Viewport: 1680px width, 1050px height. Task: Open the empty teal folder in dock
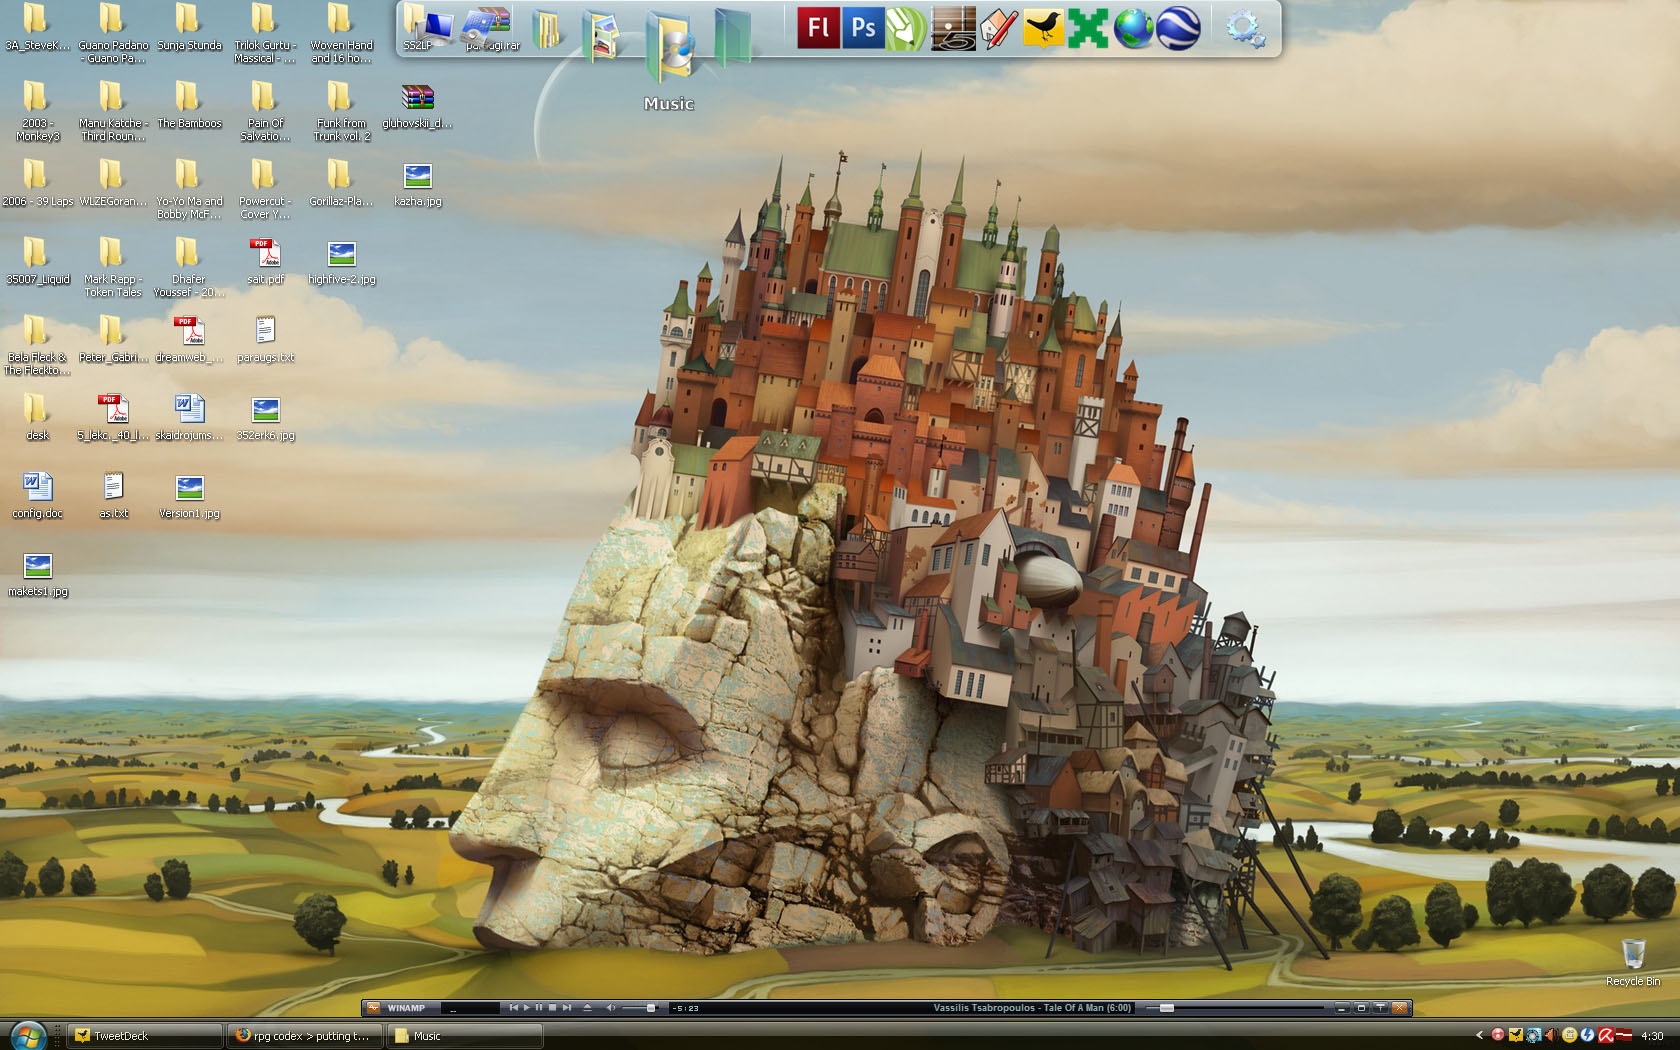733,38
